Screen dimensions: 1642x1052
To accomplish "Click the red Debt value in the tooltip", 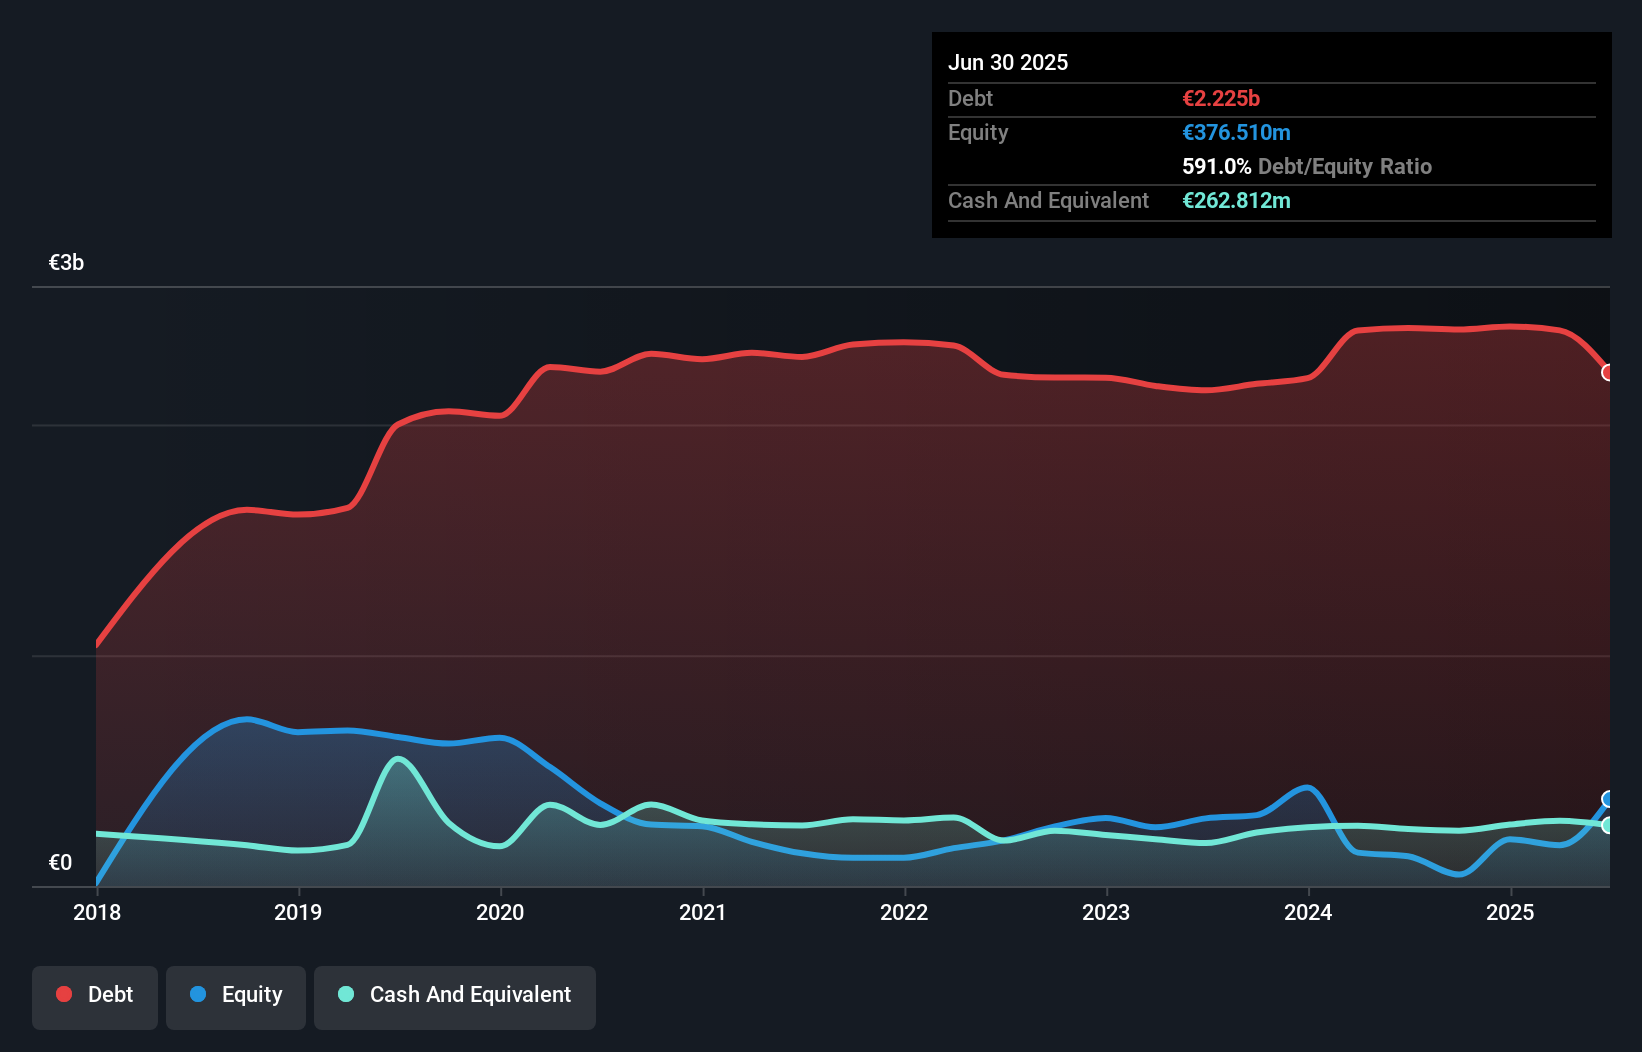I will coord(1221,98).
